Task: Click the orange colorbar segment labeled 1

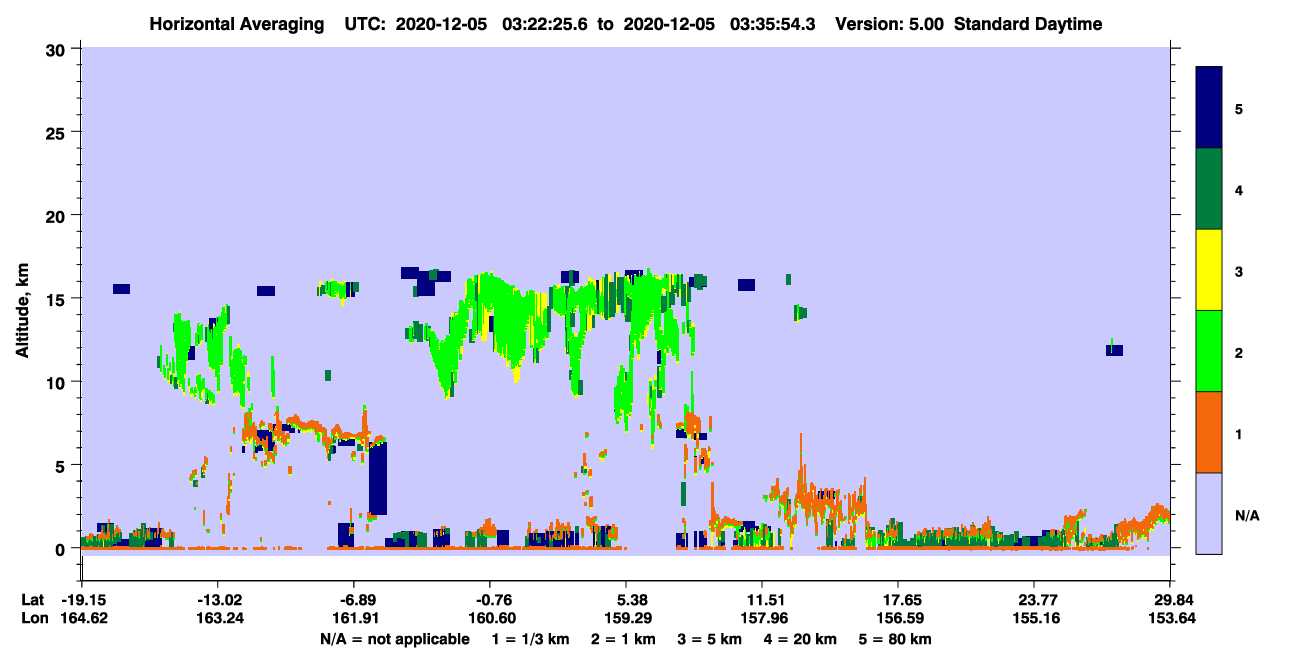Action: (1209, 432)
